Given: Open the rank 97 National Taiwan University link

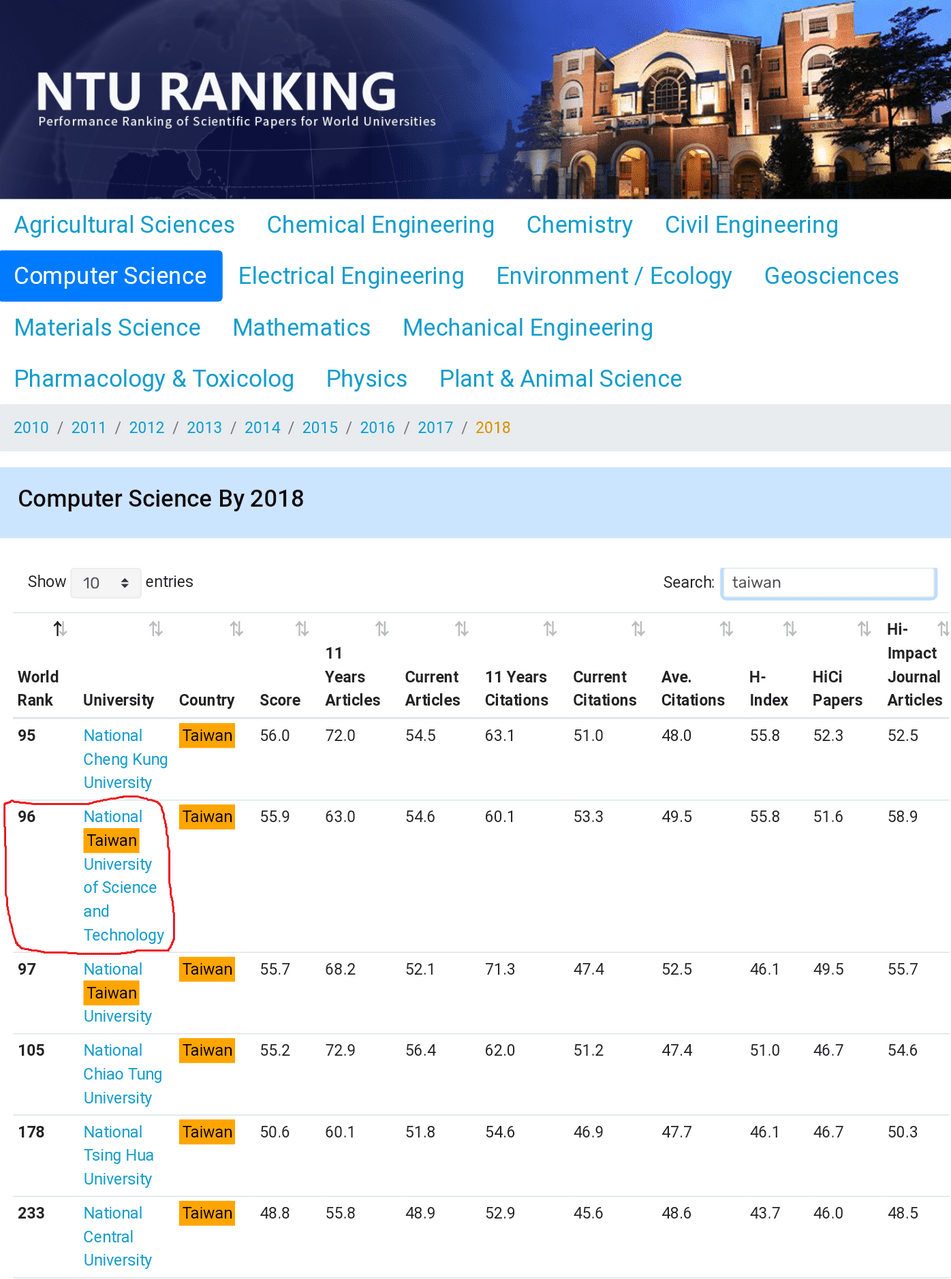Looking at the screenshot, I should pyautogui.click(x=117, y=993).
